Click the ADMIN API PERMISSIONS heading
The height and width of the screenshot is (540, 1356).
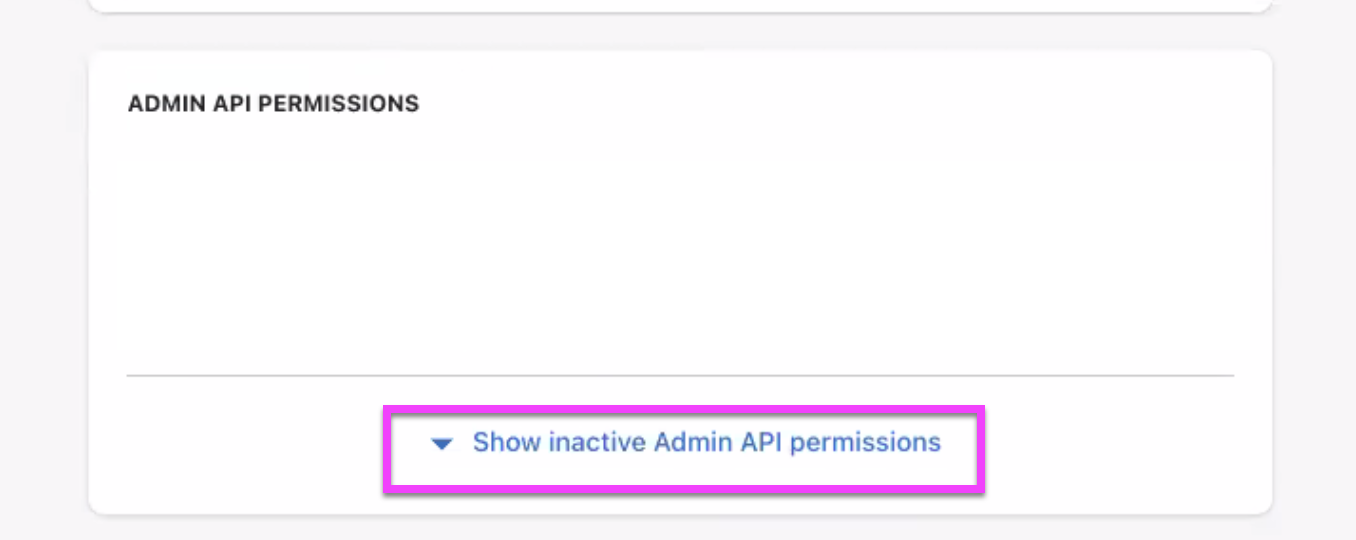coord(273,104)
